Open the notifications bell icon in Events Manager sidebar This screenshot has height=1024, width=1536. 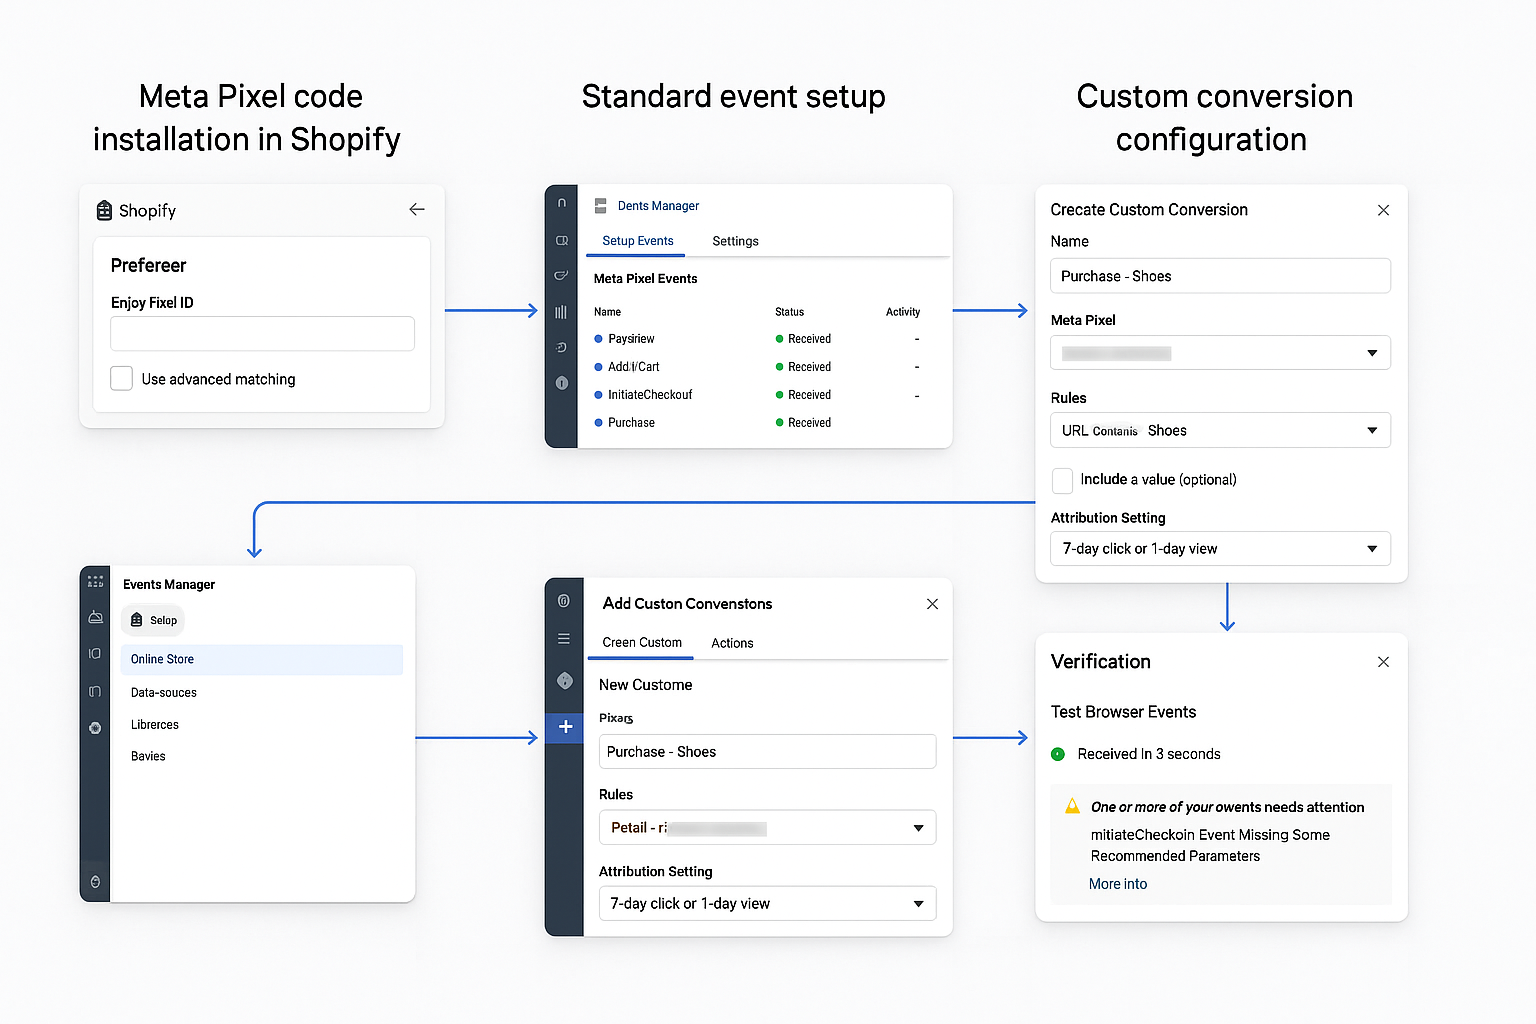(x=94, y=618)
